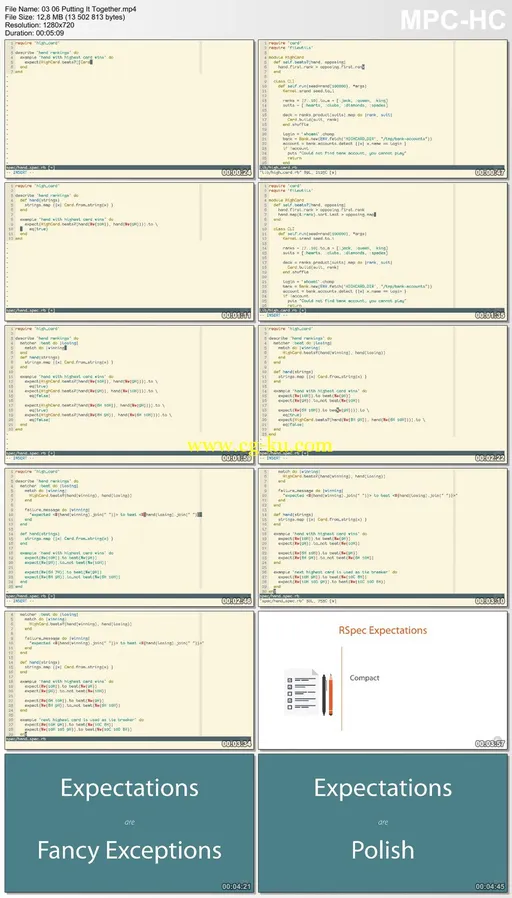Click the timestamp 00:02:46
Screen dimensions: 512x898
[x=237, y=601]
